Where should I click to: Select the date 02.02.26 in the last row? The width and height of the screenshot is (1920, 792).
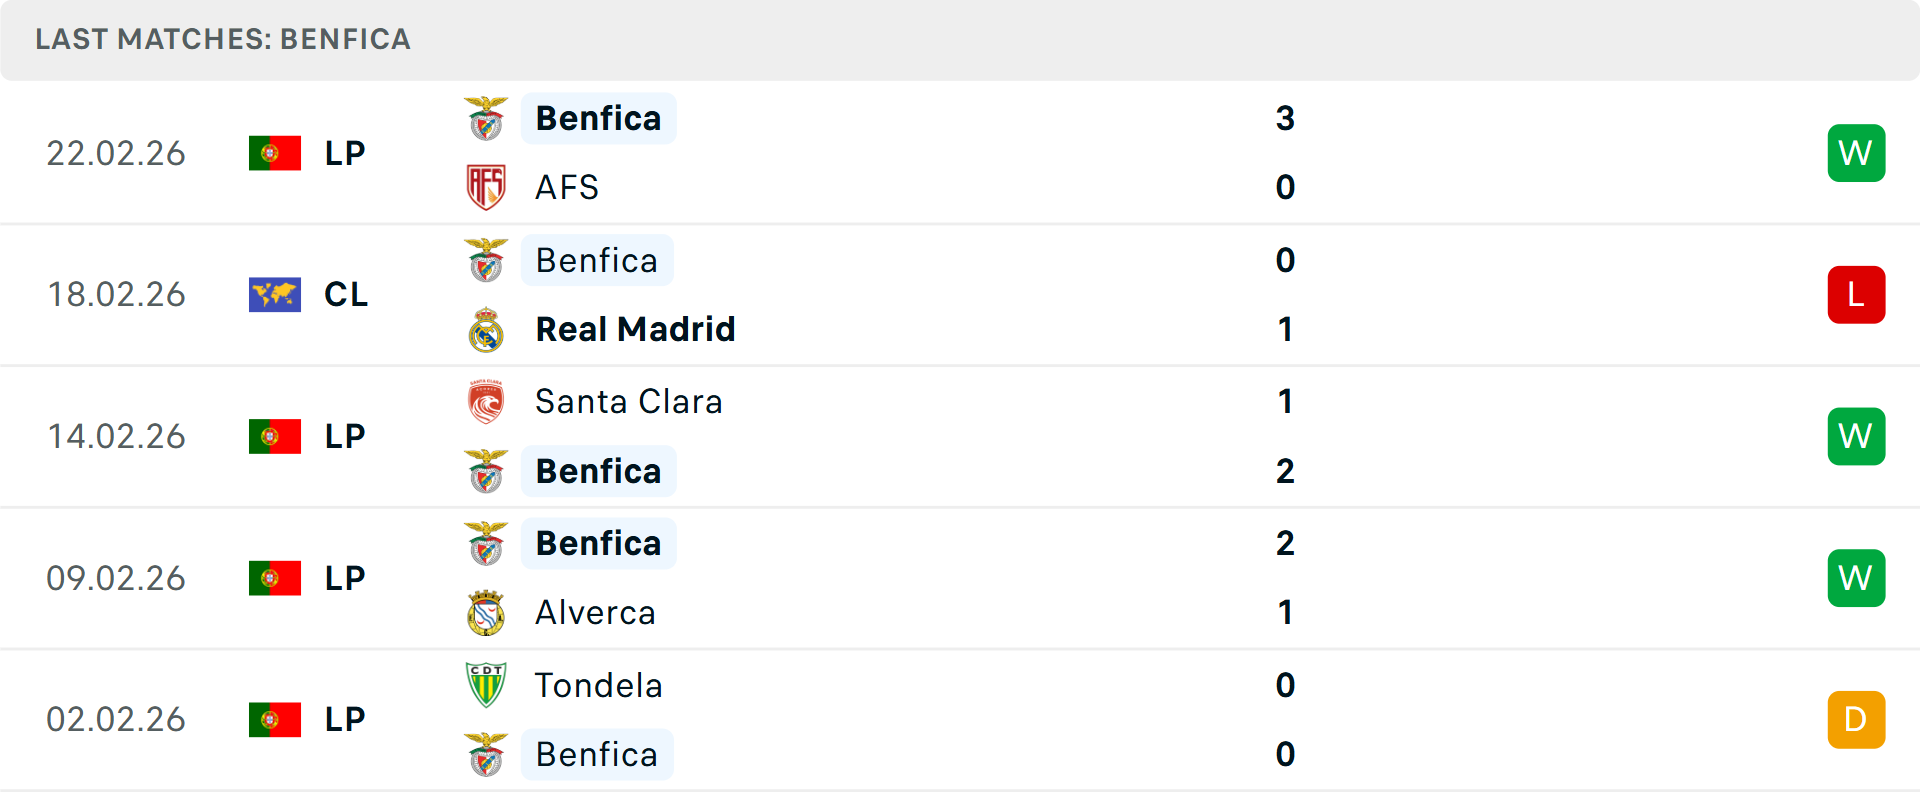[x=116, y=719]
